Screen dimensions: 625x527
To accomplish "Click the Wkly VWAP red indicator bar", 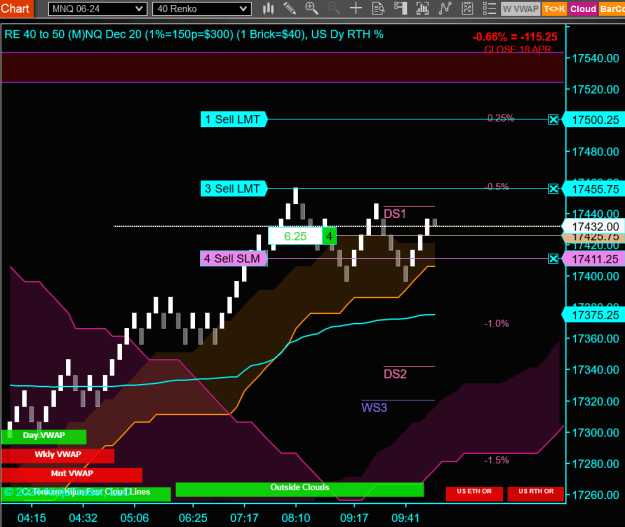I will (x=58, y=455).
